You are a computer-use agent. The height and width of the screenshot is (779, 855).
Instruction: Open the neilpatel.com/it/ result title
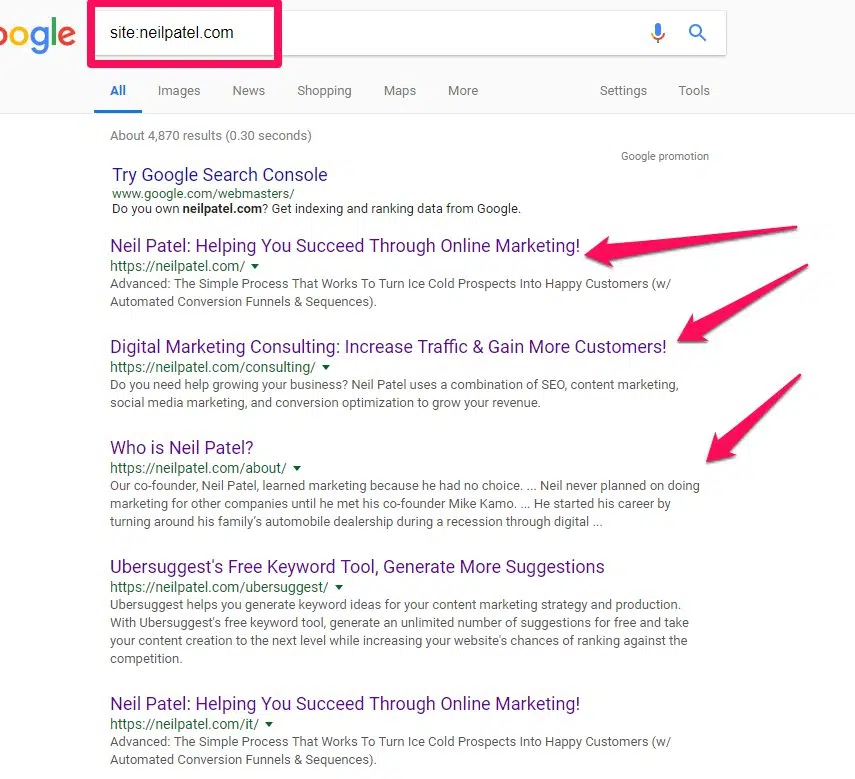(x=345, y=704)
